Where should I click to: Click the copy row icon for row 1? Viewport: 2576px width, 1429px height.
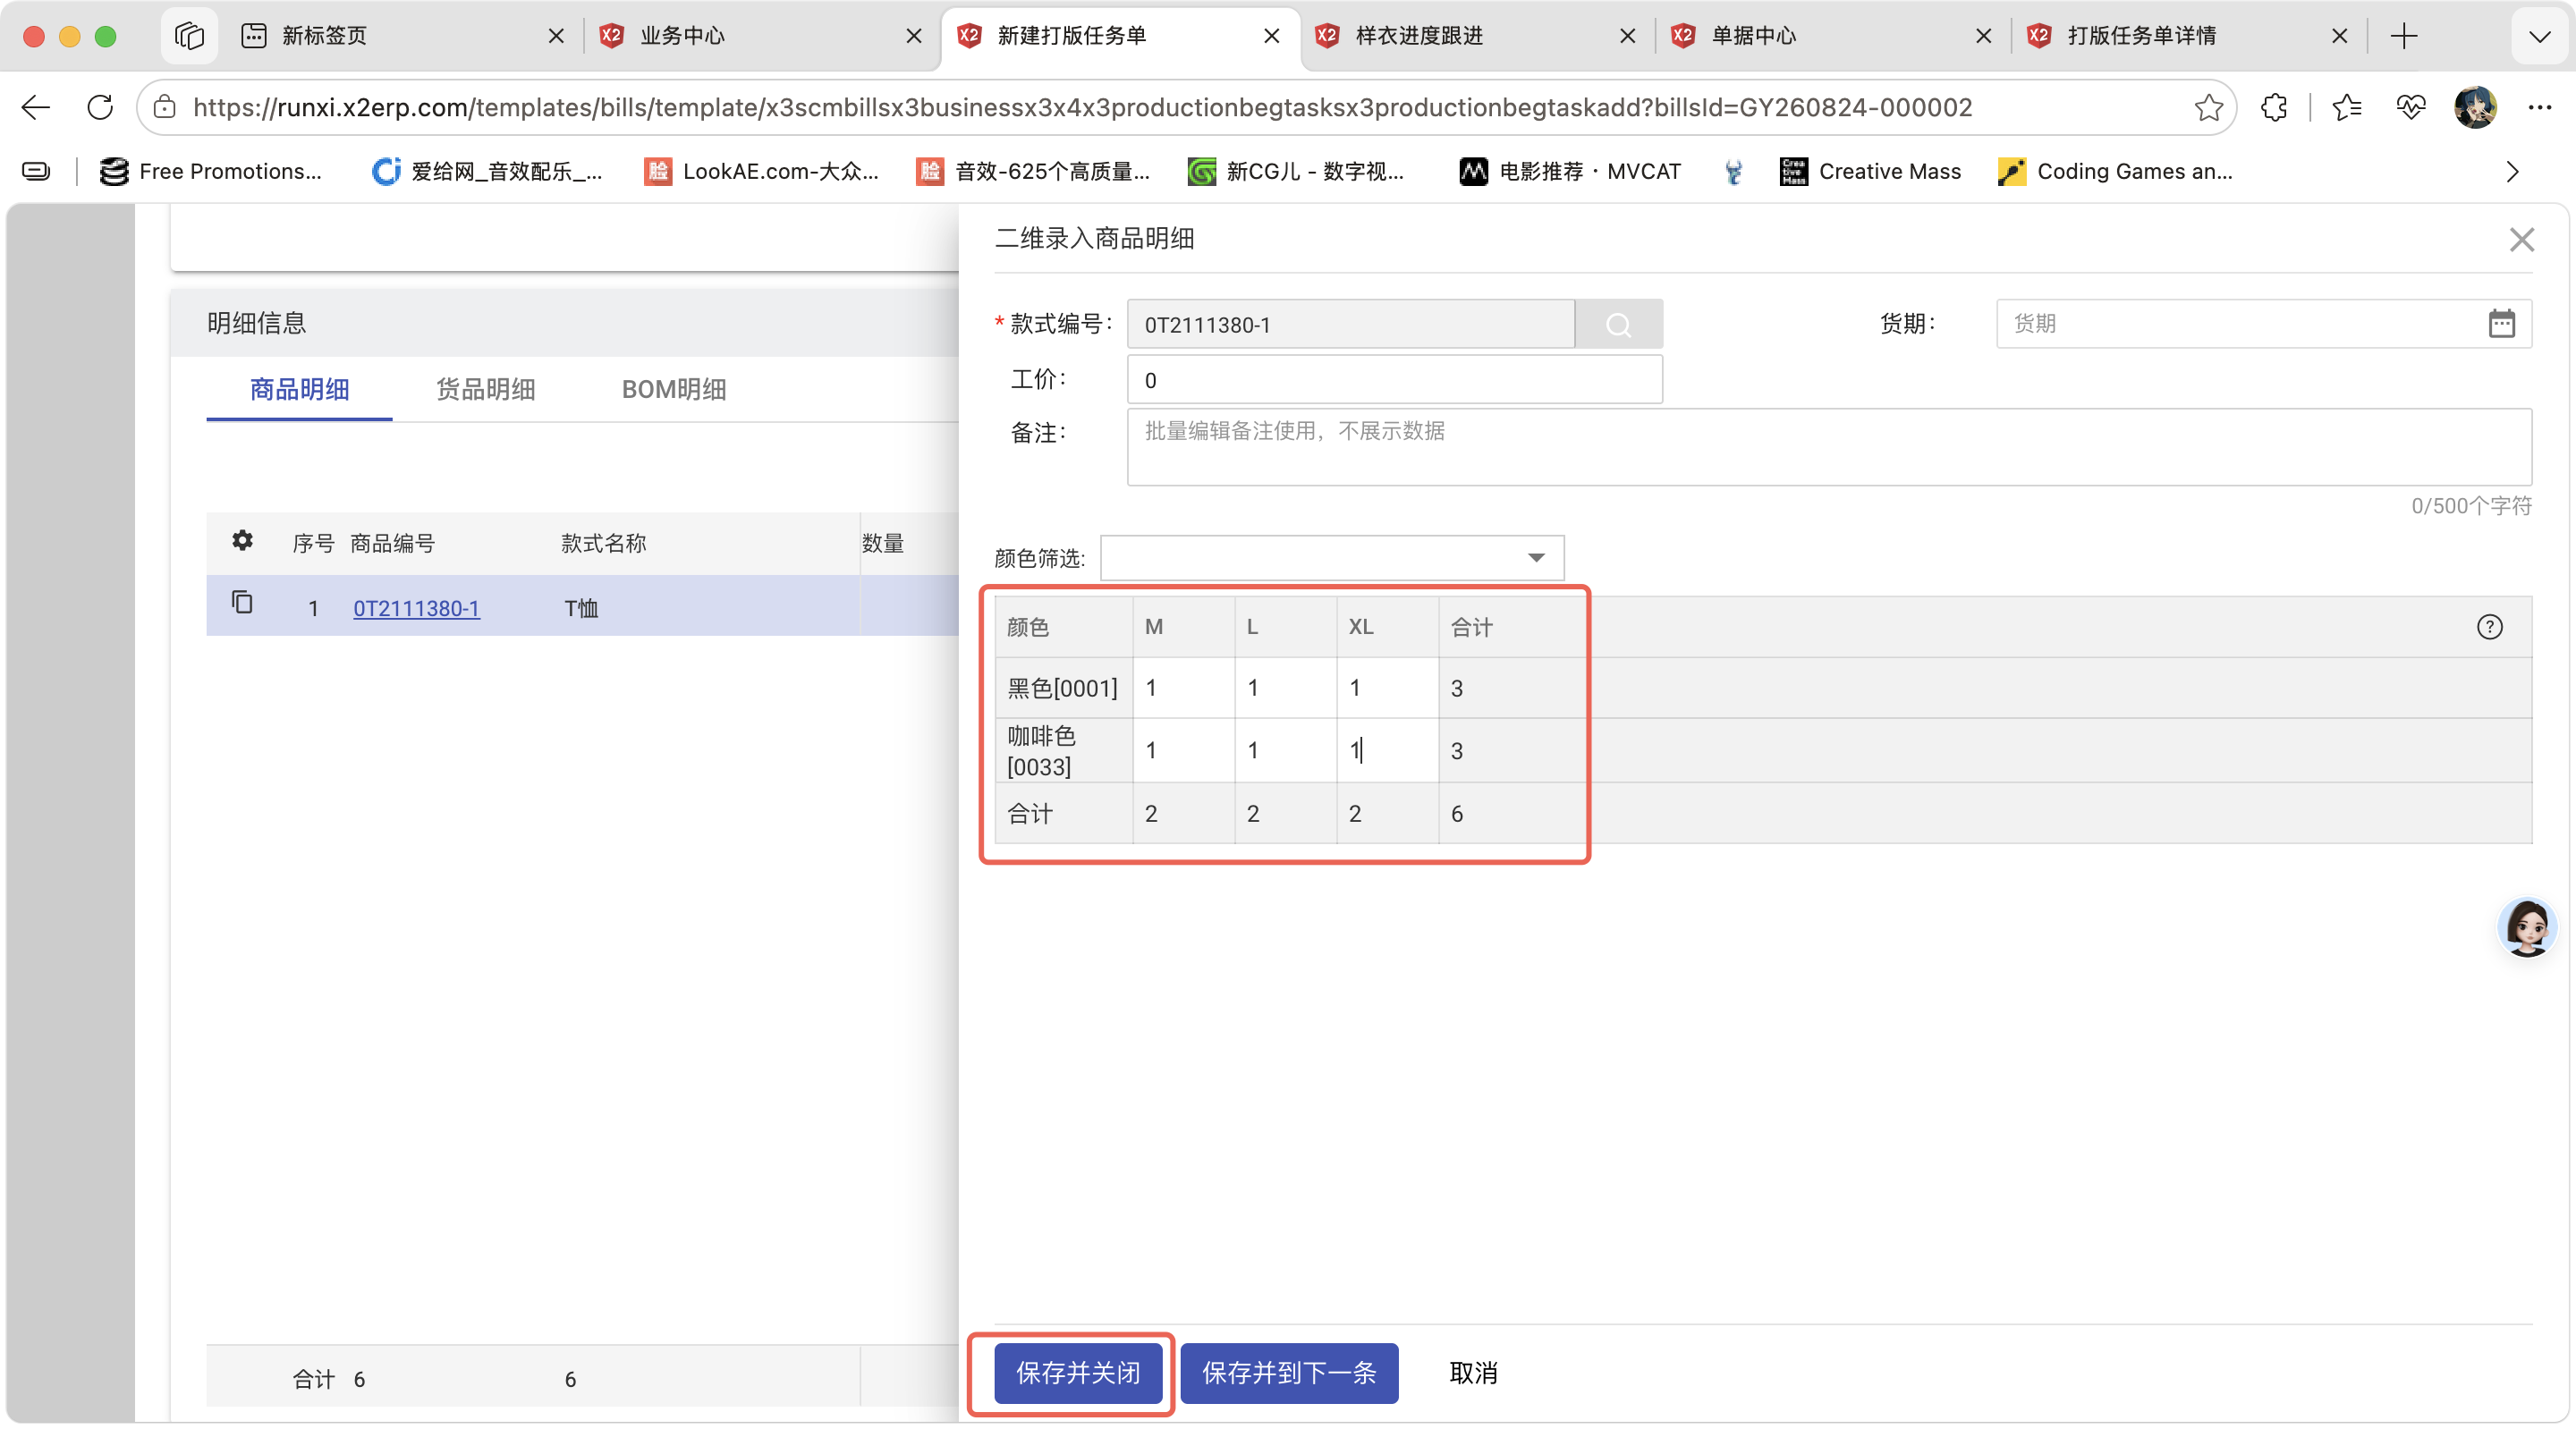pos(242,603)
